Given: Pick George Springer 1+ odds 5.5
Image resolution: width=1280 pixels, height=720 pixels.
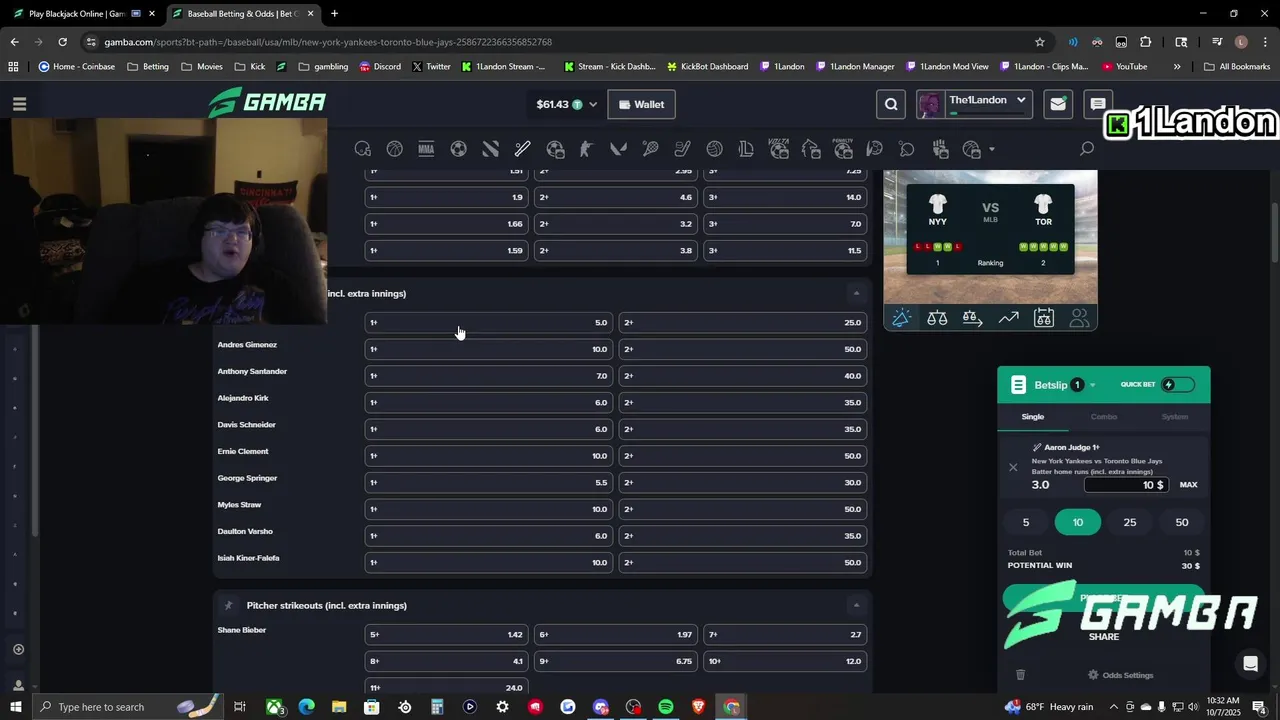Looking at the screenshot, I should (489, 482).
